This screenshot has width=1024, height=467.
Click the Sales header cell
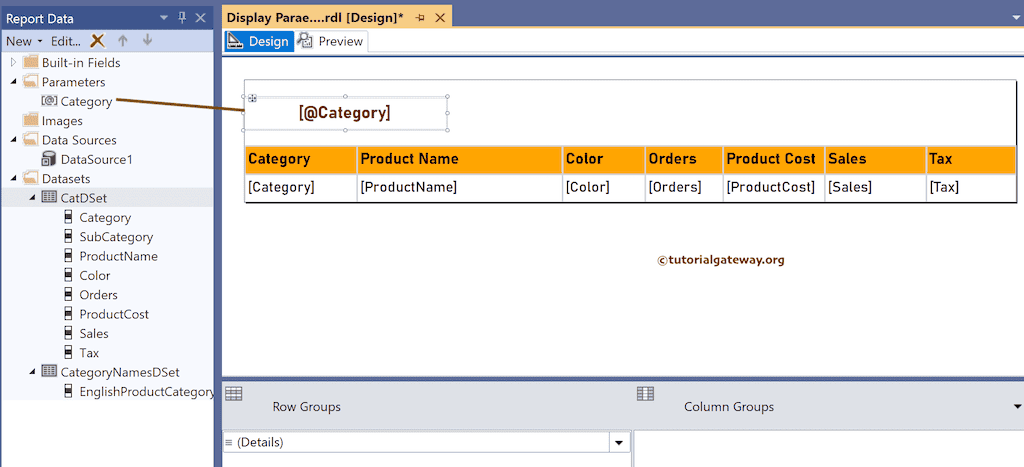pyautogui.click(x=876, y=159)
